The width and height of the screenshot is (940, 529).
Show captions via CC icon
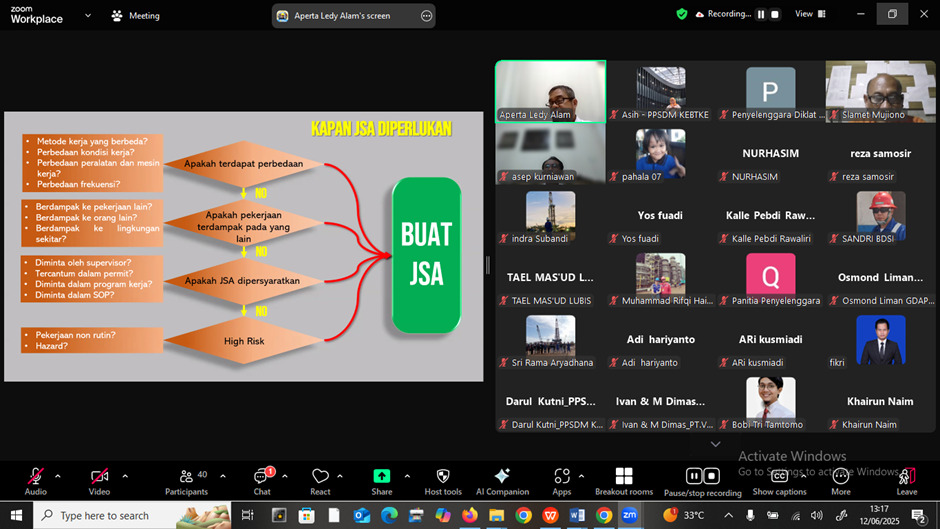click(x=779, y=476)
